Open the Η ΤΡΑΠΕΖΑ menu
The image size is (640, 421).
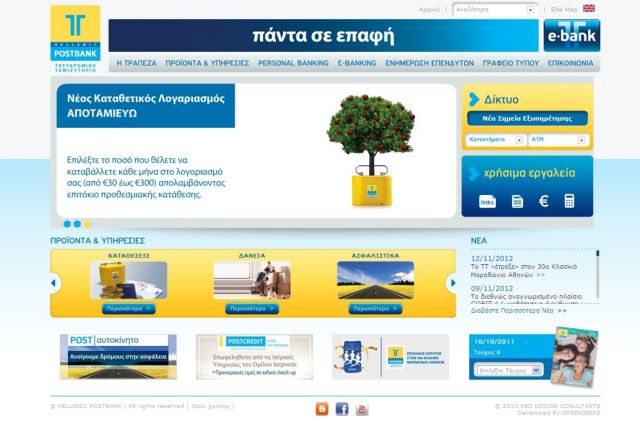pyautogui.click(x=136, y=63)
